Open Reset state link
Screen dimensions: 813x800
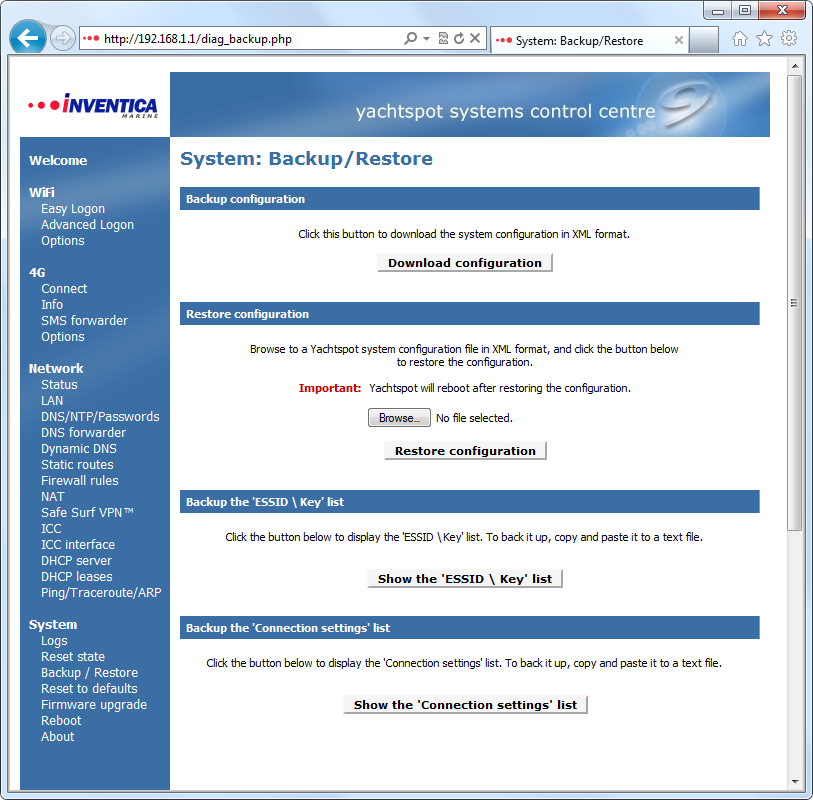click(73, 656)
